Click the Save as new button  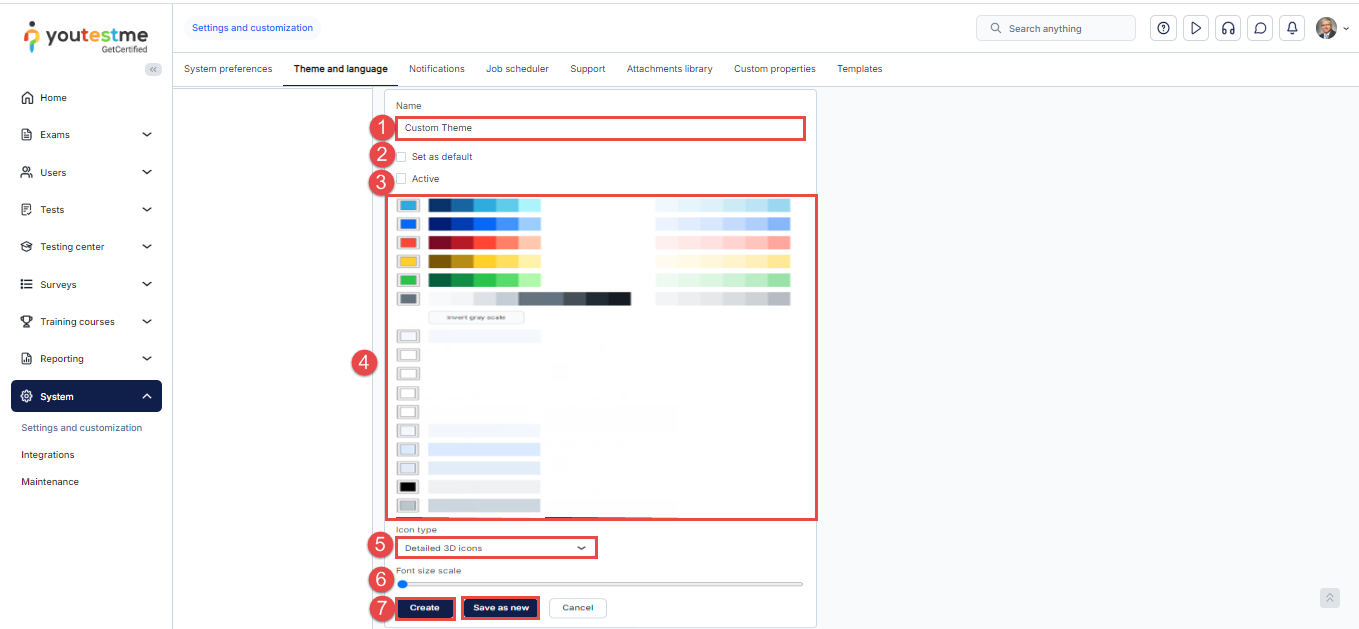[x=501, y=608]
